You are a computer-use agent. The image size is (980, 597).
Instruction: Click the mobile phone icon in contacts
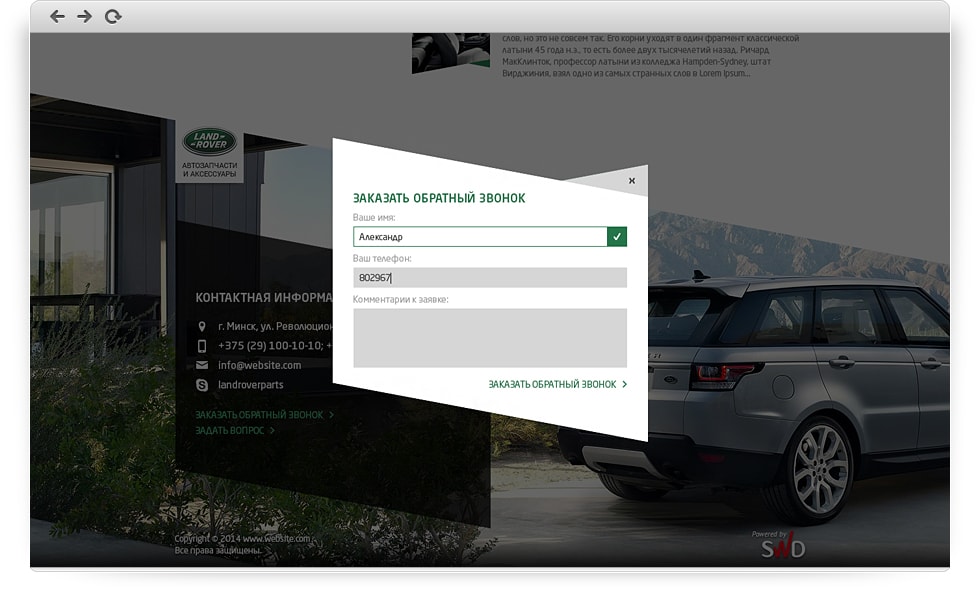(x=202, y=346)
